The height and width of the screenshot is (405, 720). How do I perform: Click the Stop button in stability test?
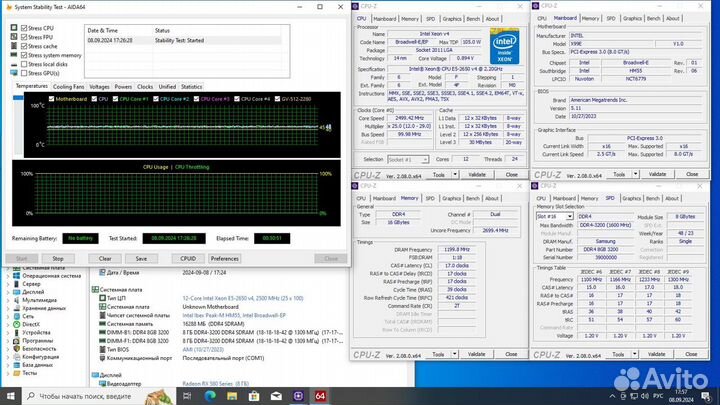click(58, 259)
